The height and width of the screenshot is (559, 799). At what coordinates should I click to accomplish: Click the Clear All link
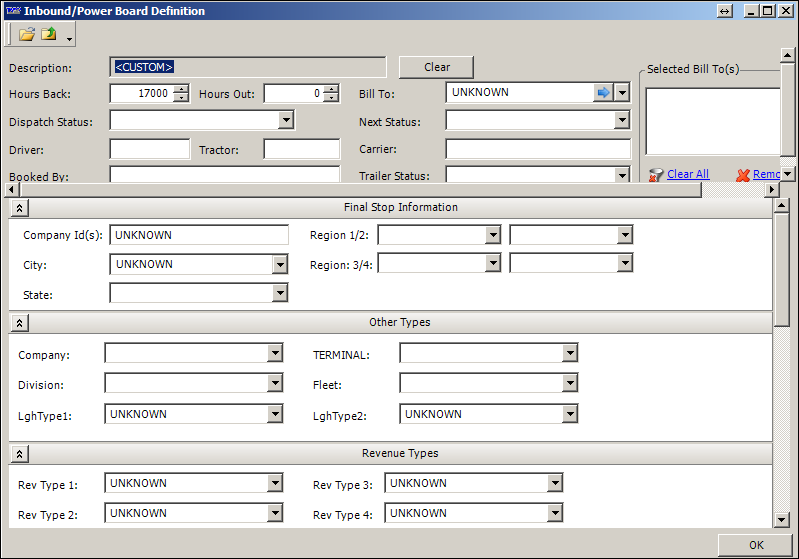(687, 174)
